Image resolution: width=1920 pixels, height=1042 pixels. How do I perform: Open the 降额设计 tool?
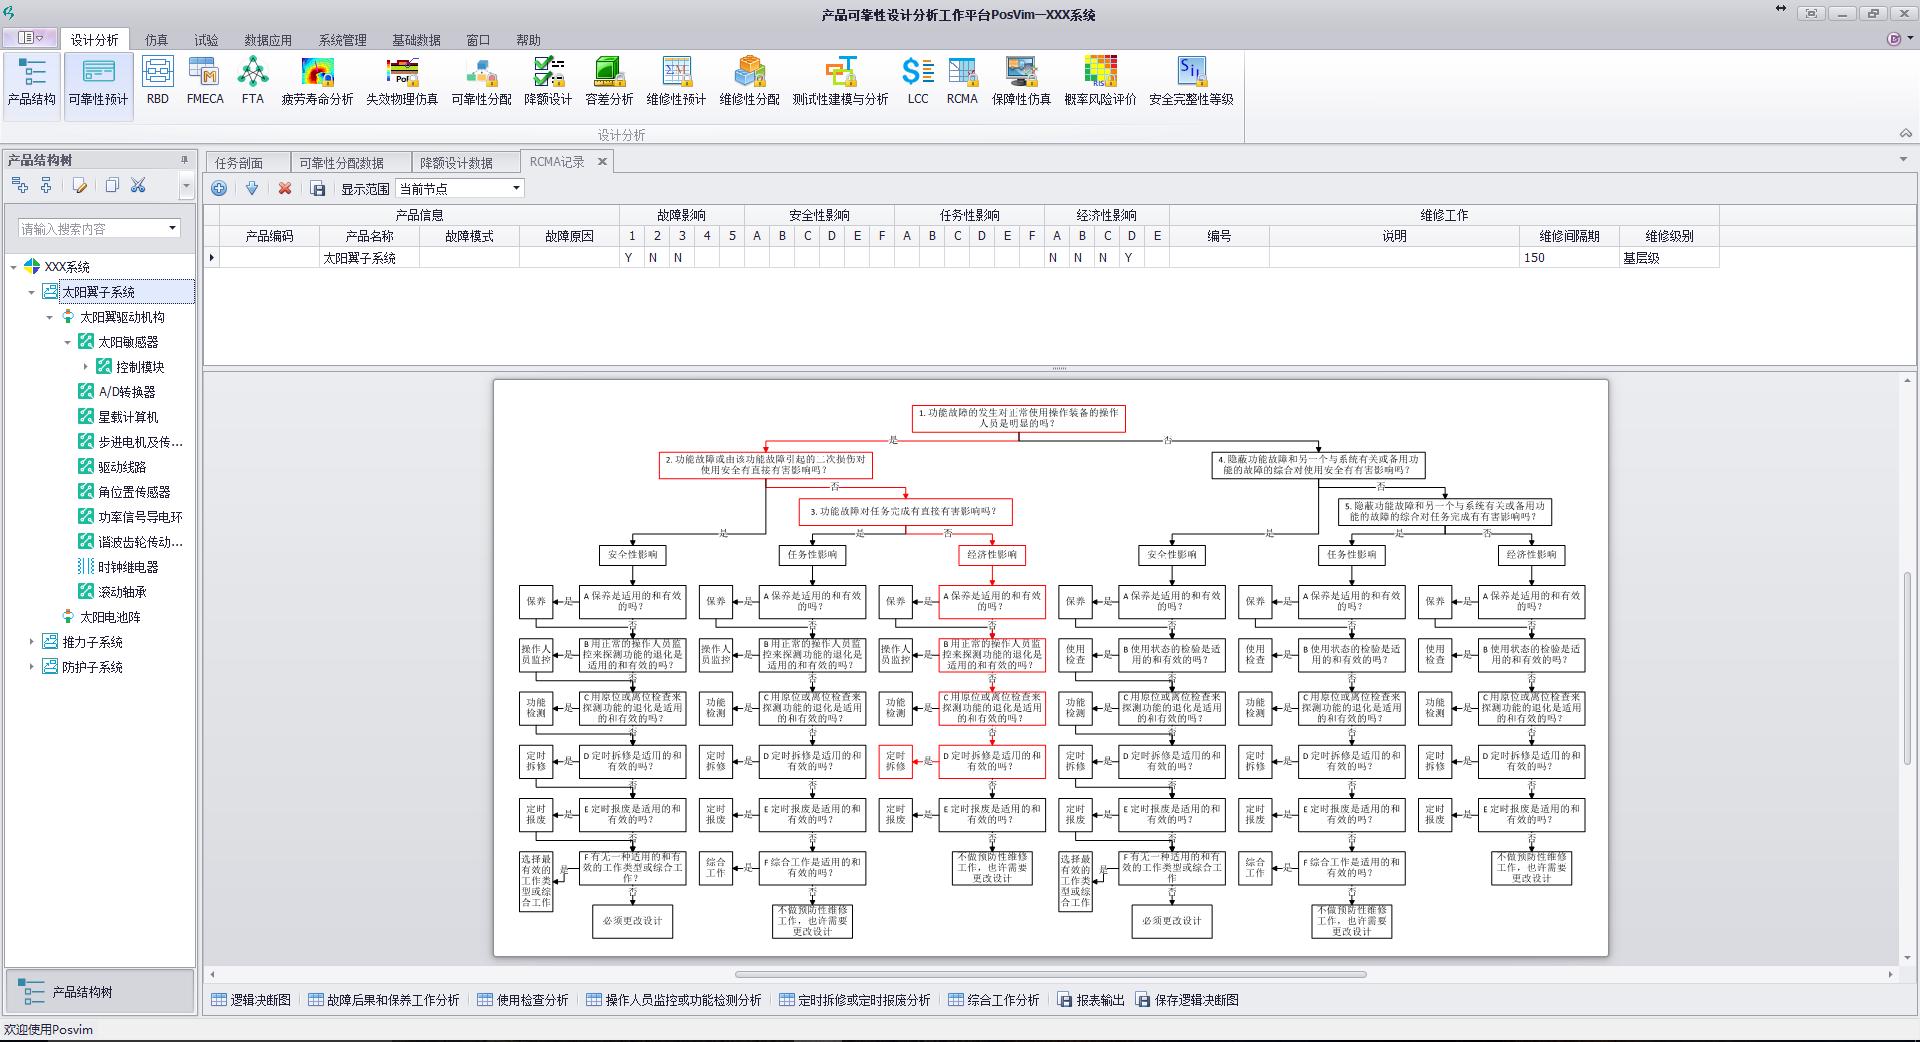pos(548,82)
